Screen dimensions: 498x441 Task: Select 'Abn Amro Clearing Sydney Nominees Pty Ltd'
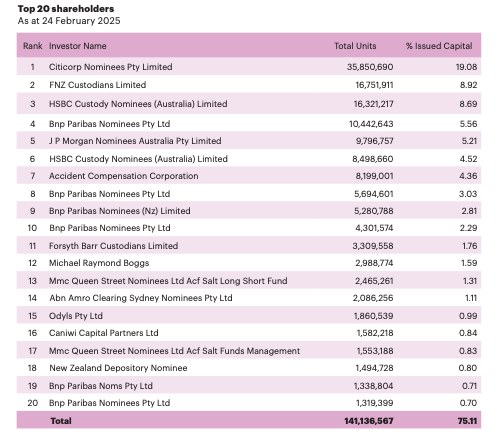141,298
